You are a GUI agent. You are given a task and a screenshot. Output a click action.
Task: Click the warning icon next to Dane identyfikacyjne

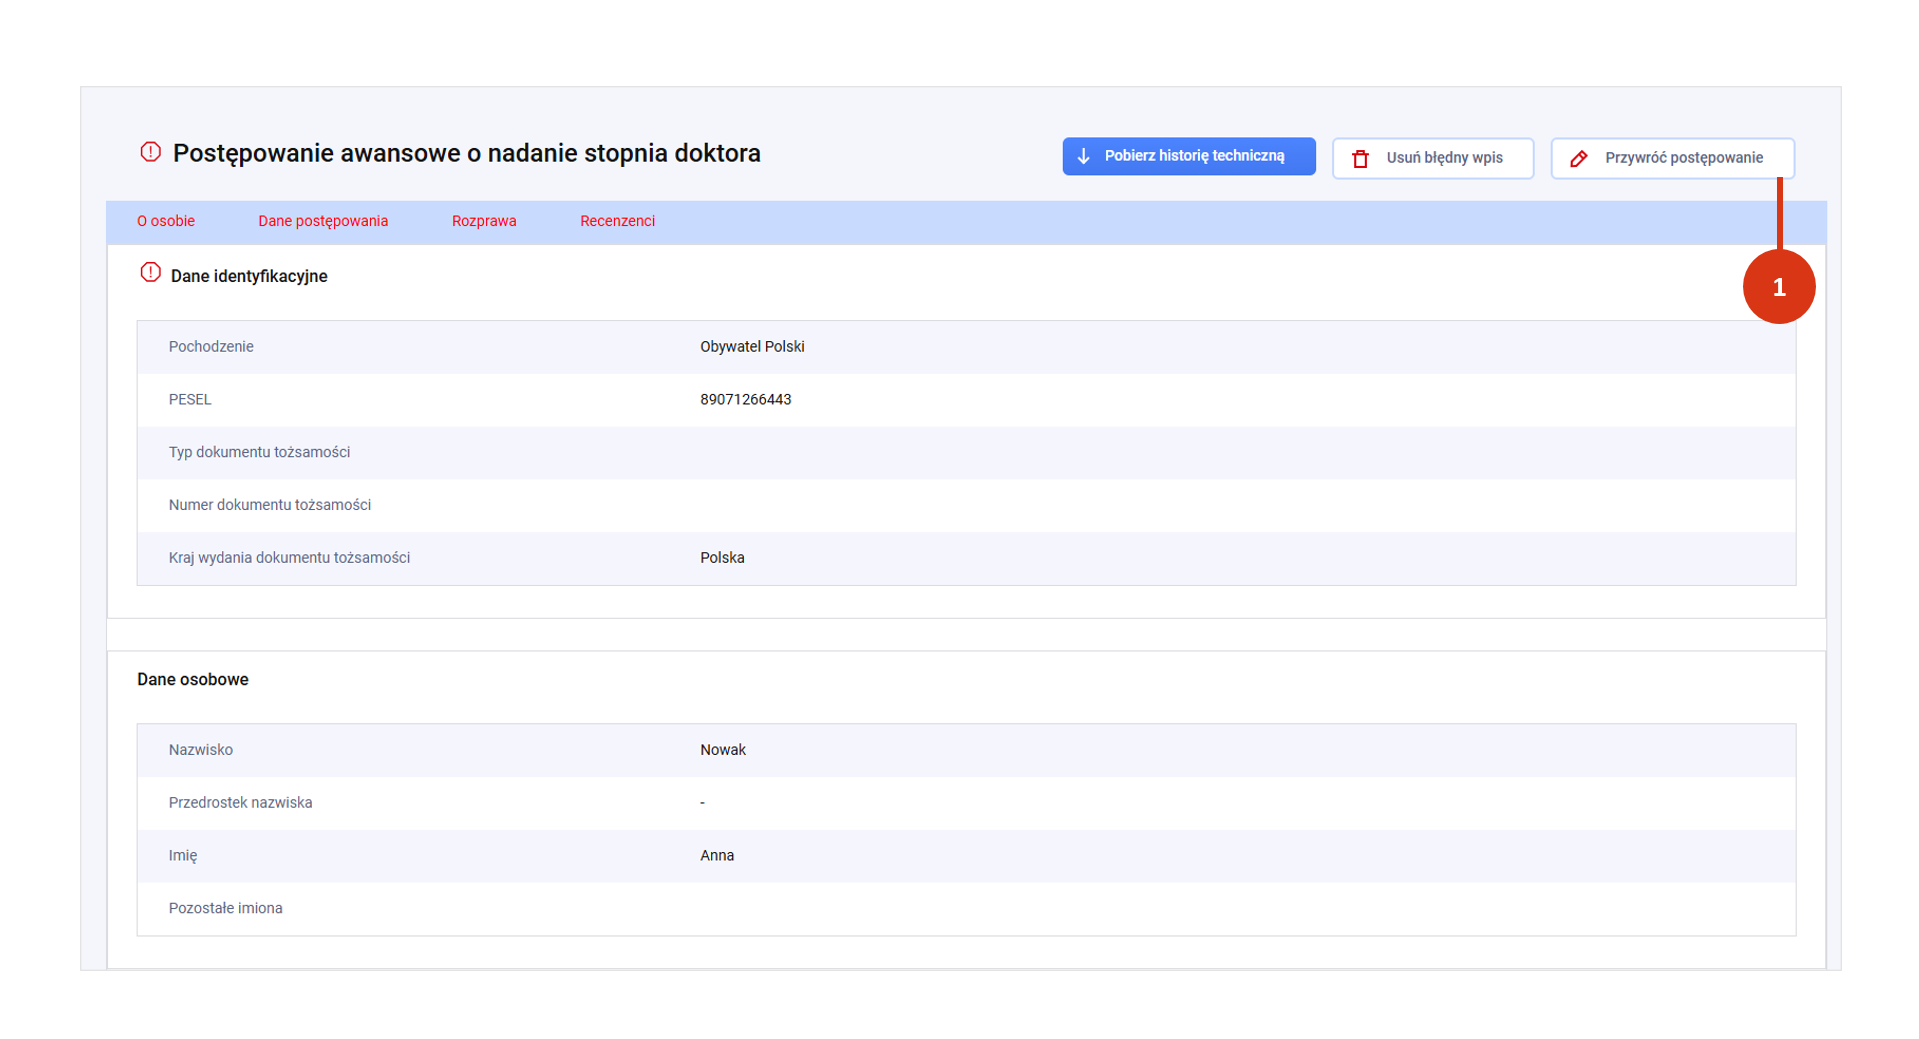point(150,273)
